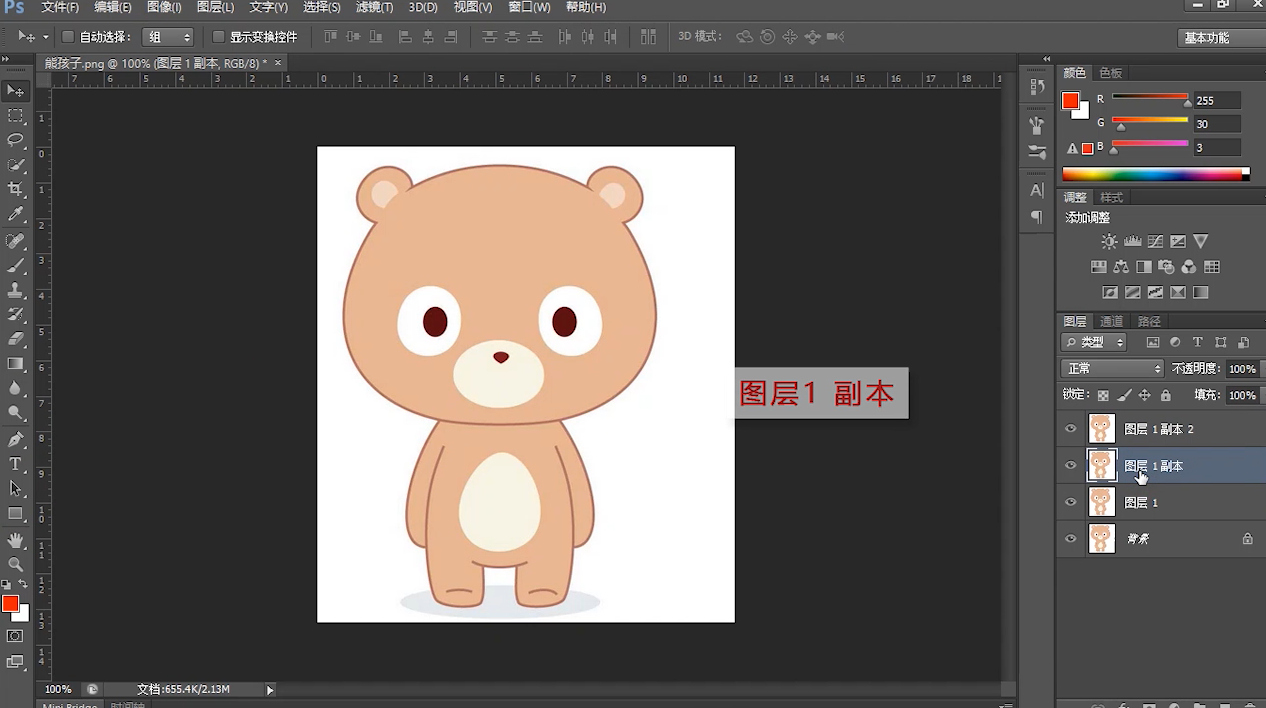Select the Brush tool
The image size is (1266, 708).
[16, 266]
